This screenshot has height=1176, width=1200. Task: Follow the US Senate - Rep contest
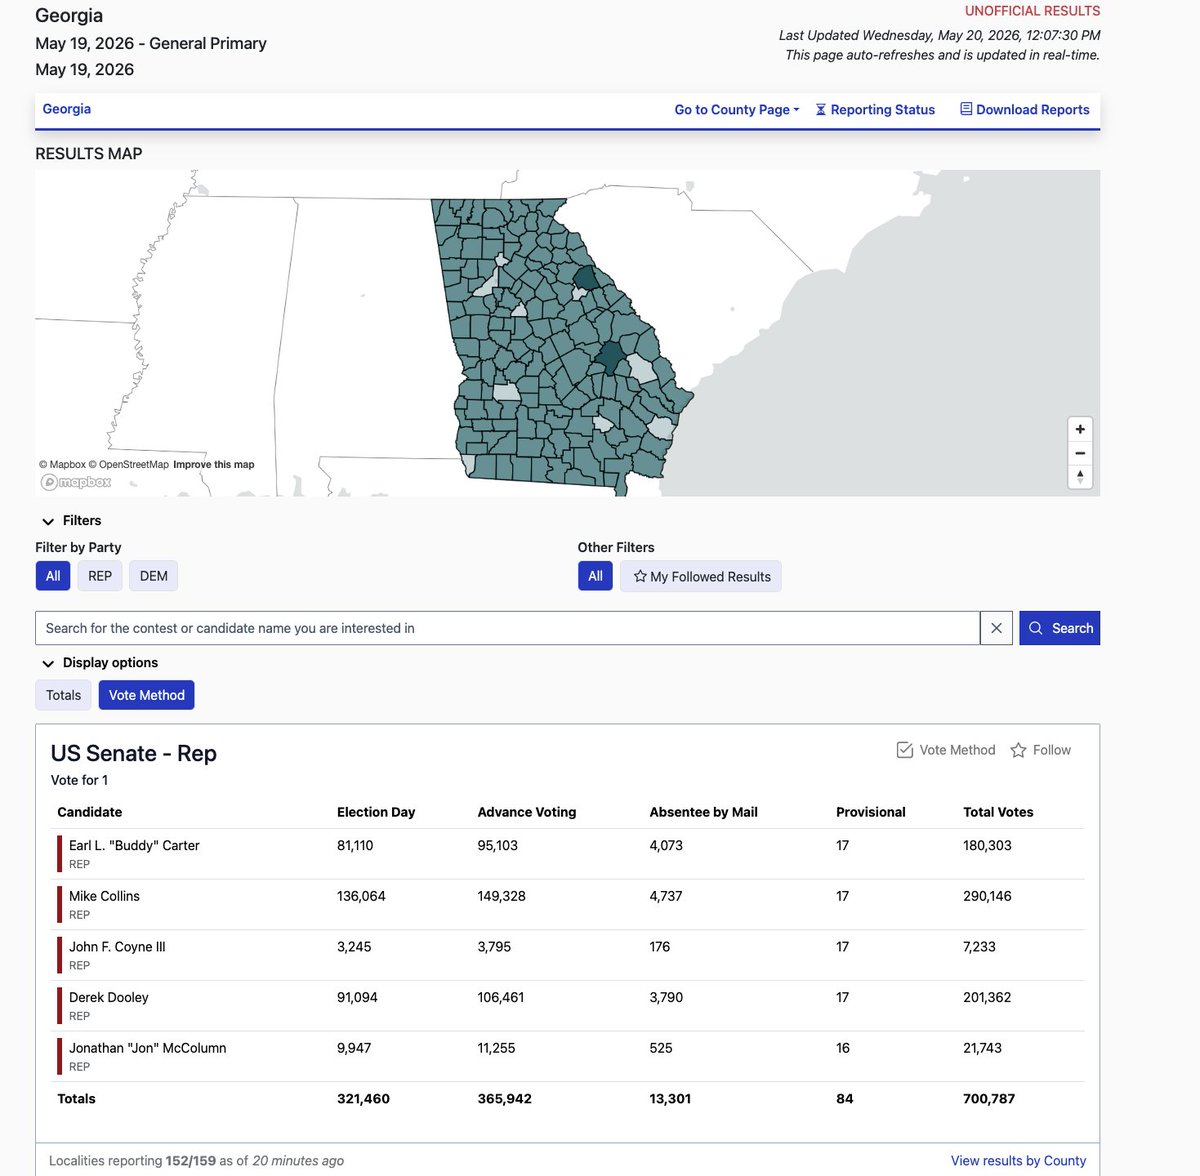(1040, 750)
